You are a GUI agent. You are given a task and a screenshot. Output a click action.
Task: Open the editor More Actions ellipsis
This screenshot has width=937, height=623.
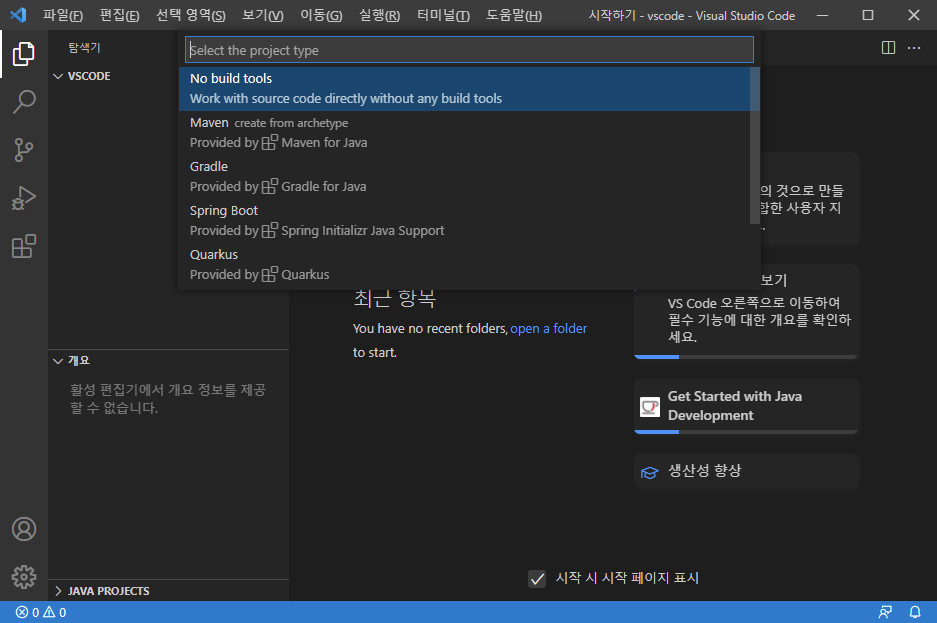(x=914, y=48)
